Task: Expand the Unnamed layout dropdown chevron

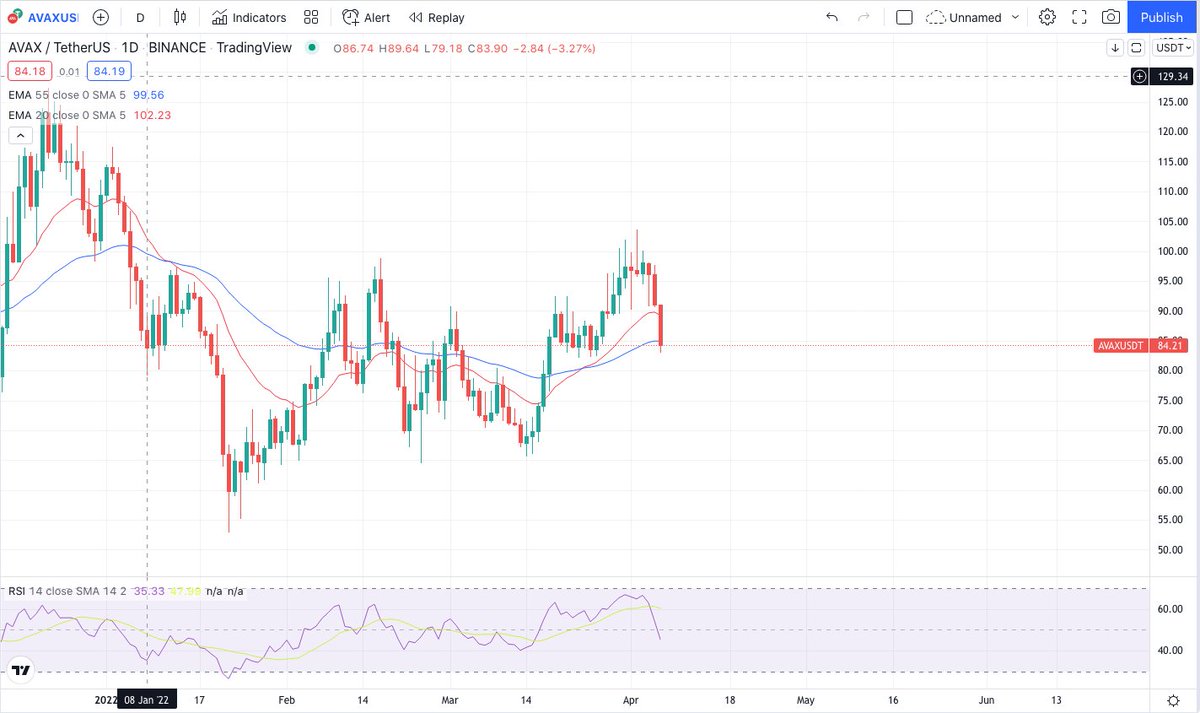Action: click(x=1016, y=17)
